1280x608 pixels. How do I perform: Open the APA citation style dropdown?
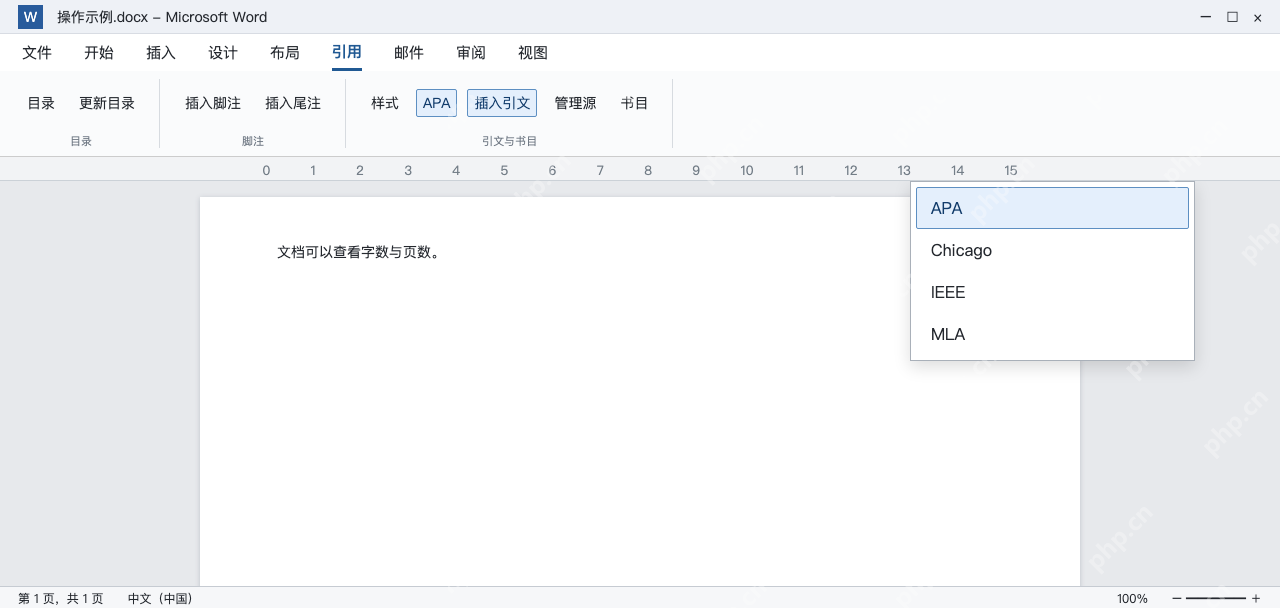(x=437, y=103)
